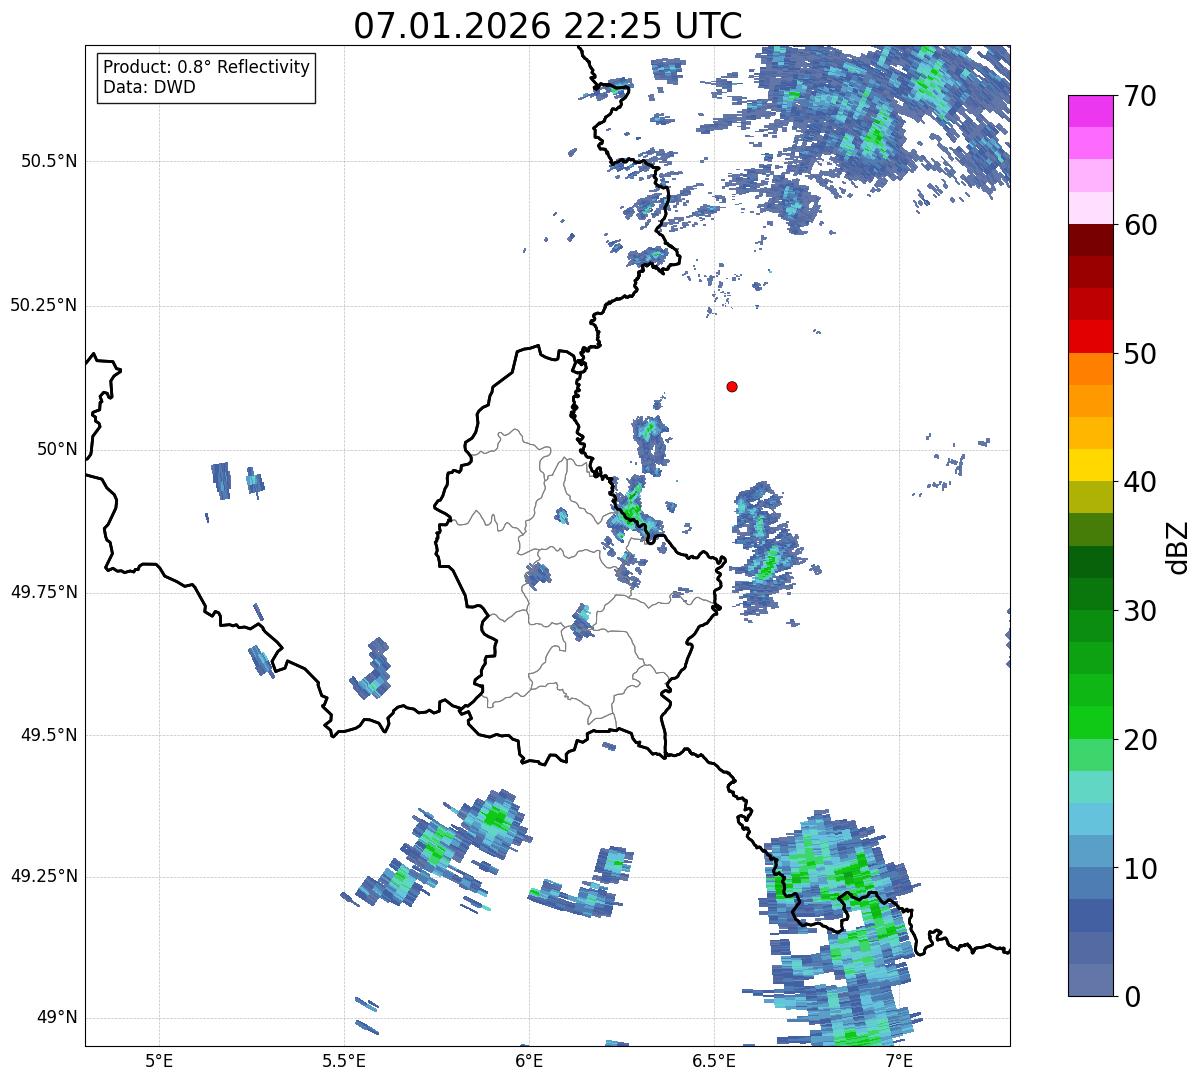Click the 6°E longitude label

(529, 1060)
